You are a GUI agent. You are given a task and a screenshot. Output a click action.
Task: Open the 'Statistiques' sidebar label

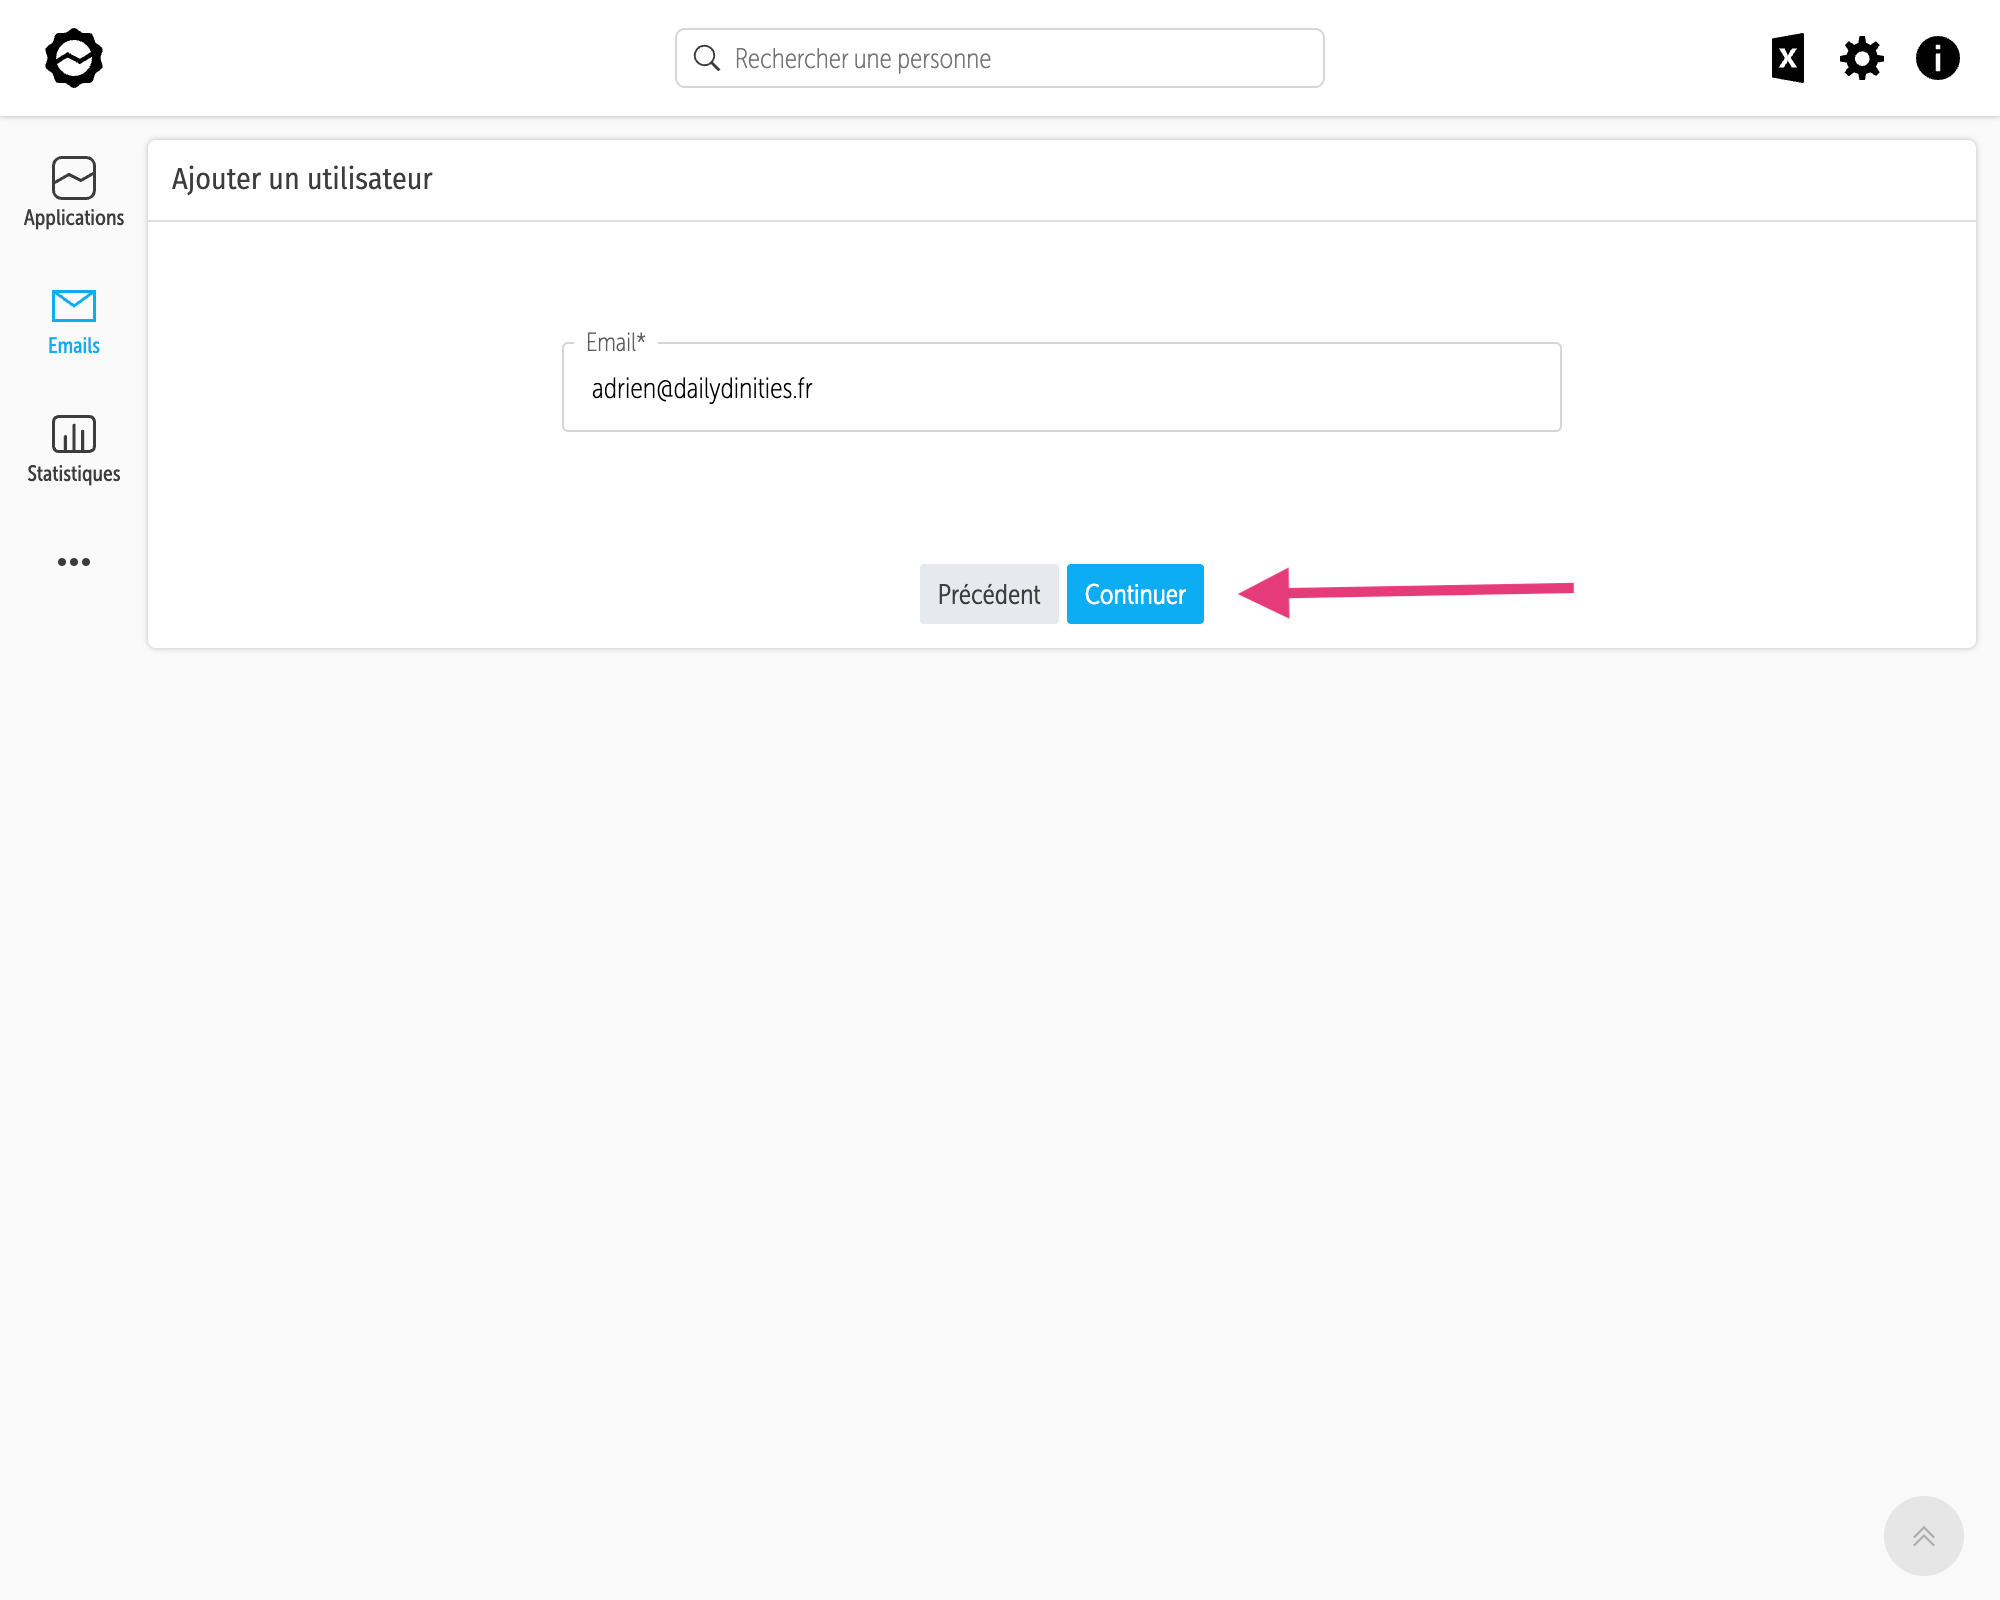[x=74, y=474]
